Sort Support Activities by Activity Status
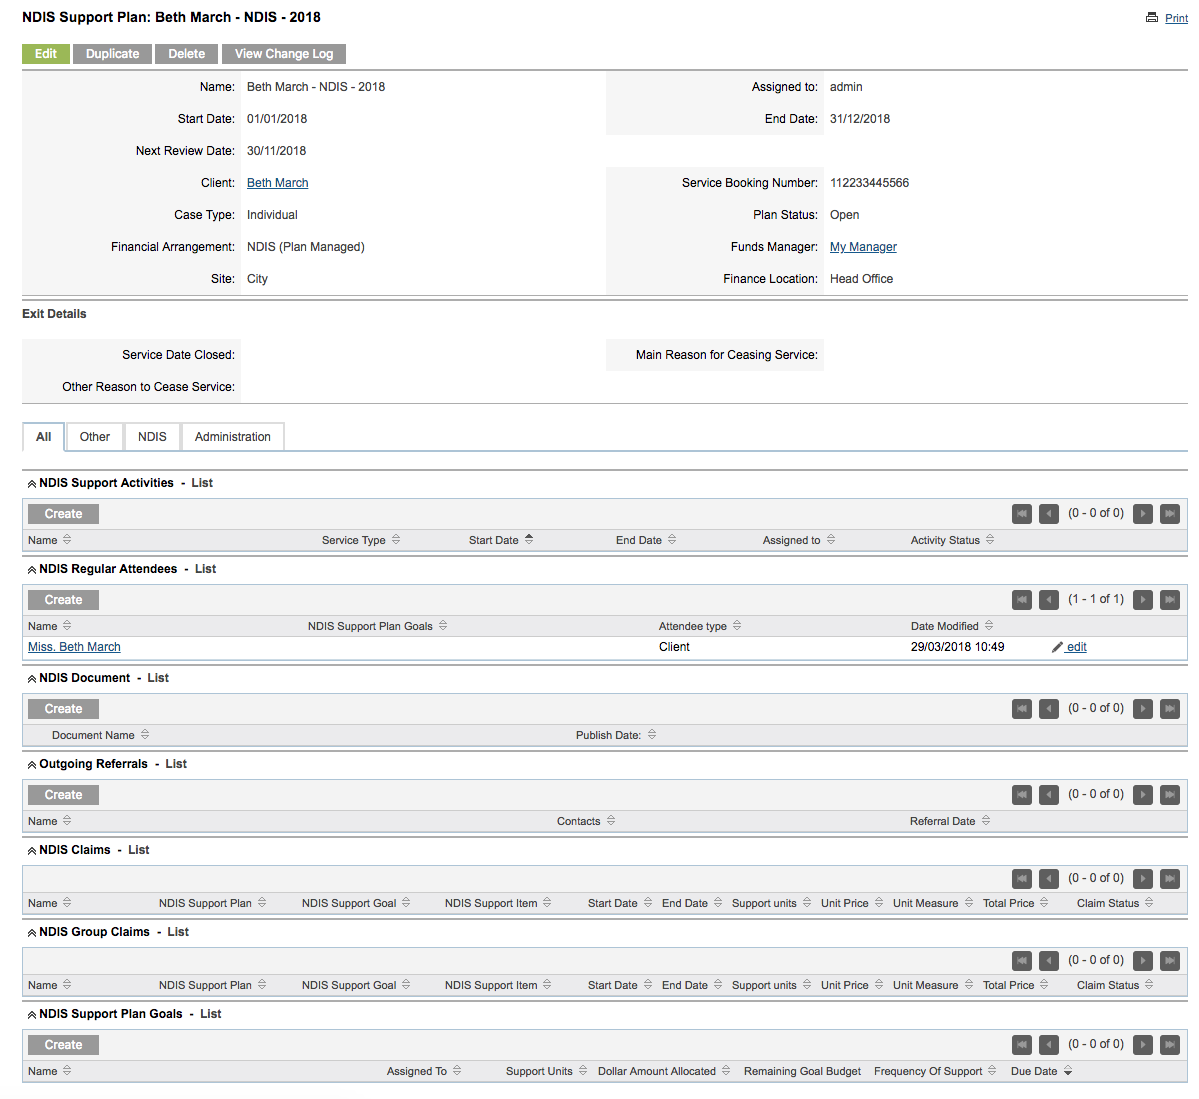 [952, 541]
